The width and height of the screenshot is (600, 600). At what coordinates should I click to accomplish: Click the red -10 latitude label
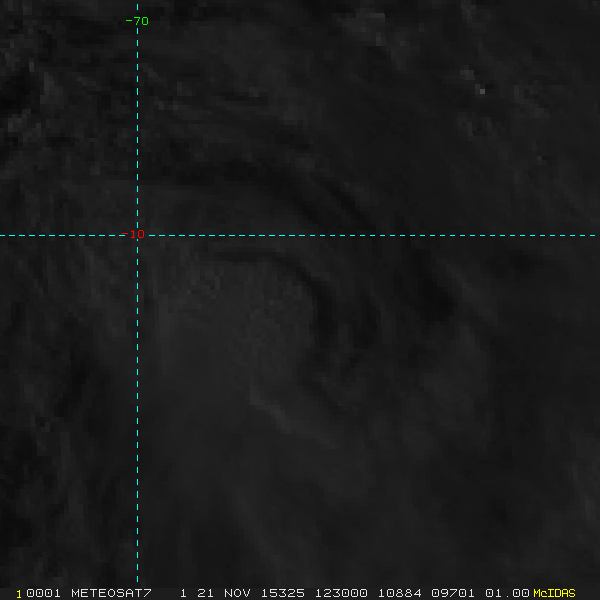tap(133, 234)
